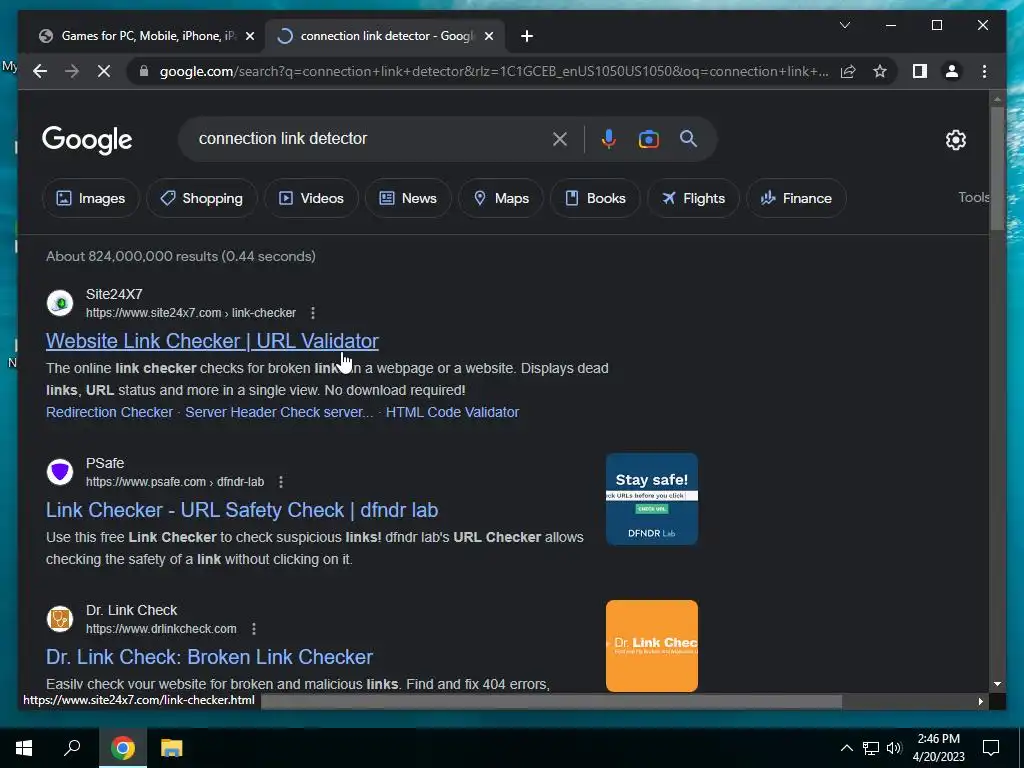Open the volume control tray icon
The height and width of the screenshot is (768, 1024).
pyautogui.click(x=894, y=748)
